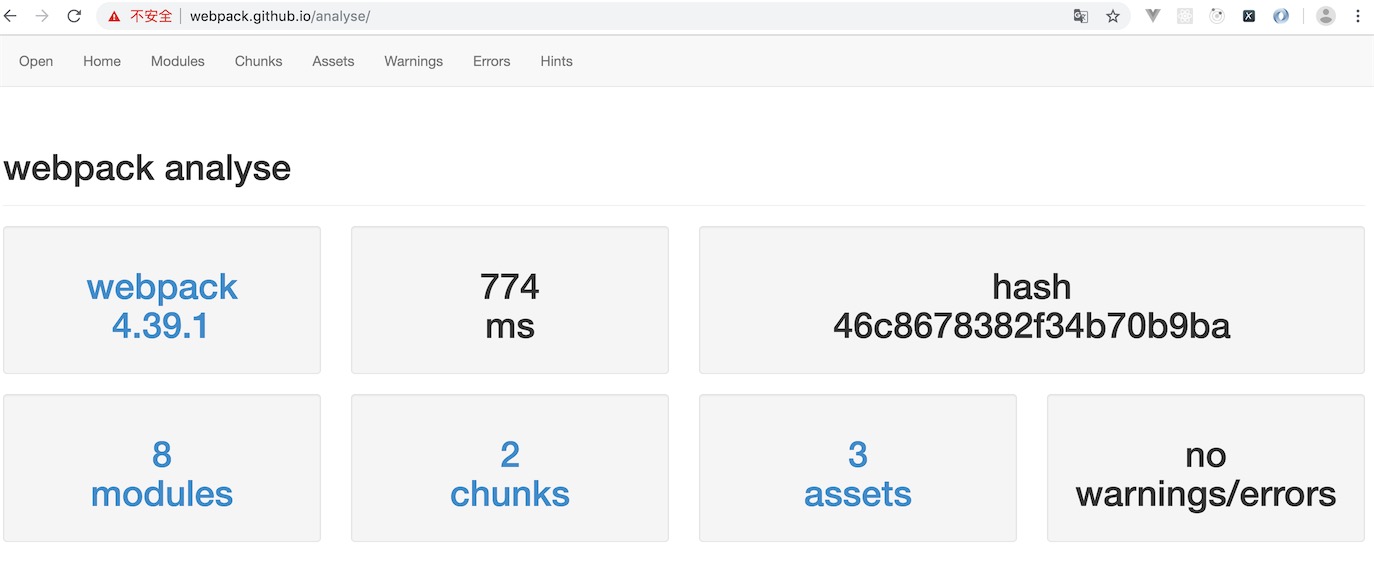Open the Errors nav tab
1374x573 pixels.
[492, 61]
